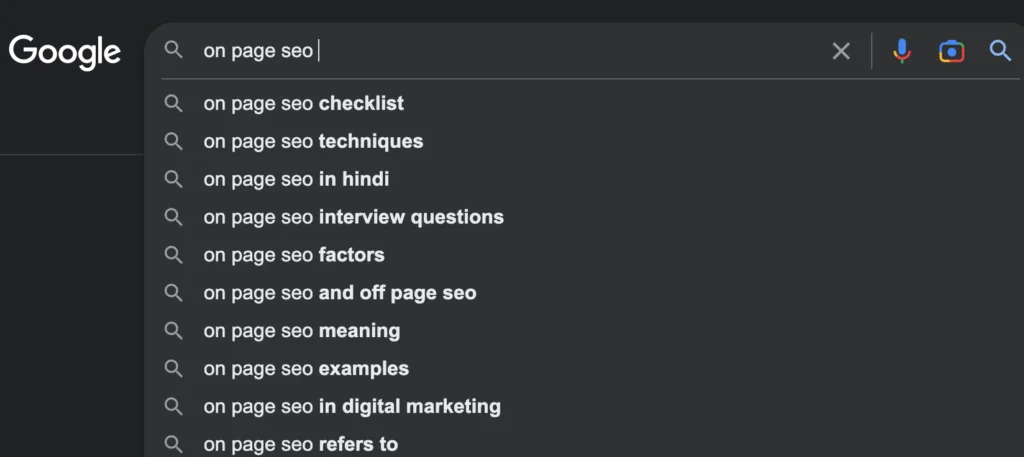Start voice search with the microphone icon
1024x457 pixels.
(902, 51)
